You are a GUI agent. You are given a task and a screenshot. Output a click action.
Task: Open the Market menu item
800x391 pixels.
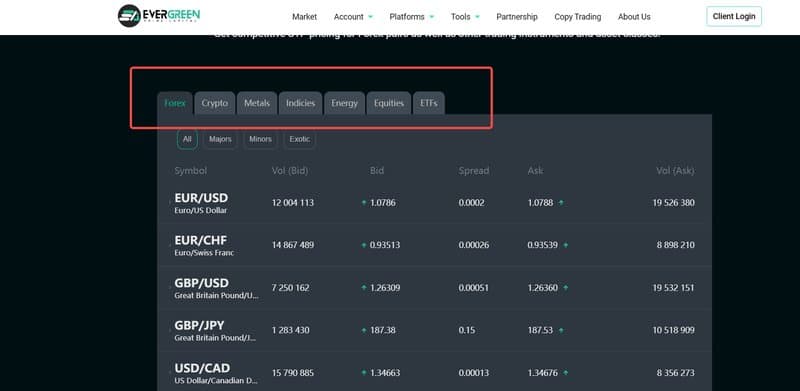pyautogui.click(x=305, y=17)
